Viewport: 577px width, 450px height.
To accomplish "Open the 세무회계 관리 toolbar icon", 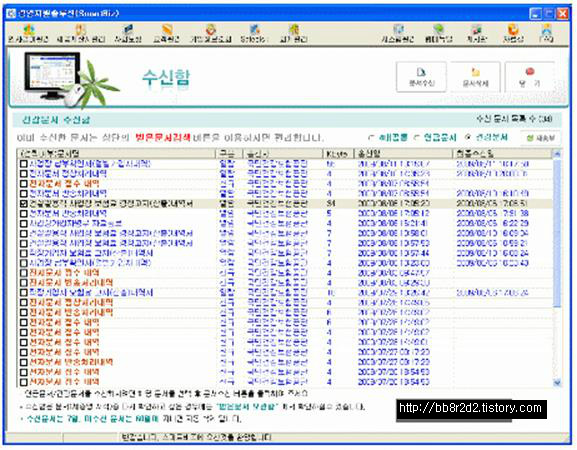I will (81, 34).
